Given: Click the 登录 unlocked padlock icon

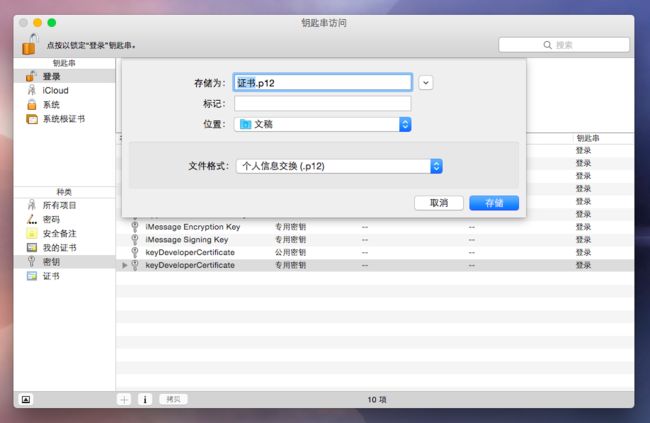Looking at the screenshot, I should 32,76.
